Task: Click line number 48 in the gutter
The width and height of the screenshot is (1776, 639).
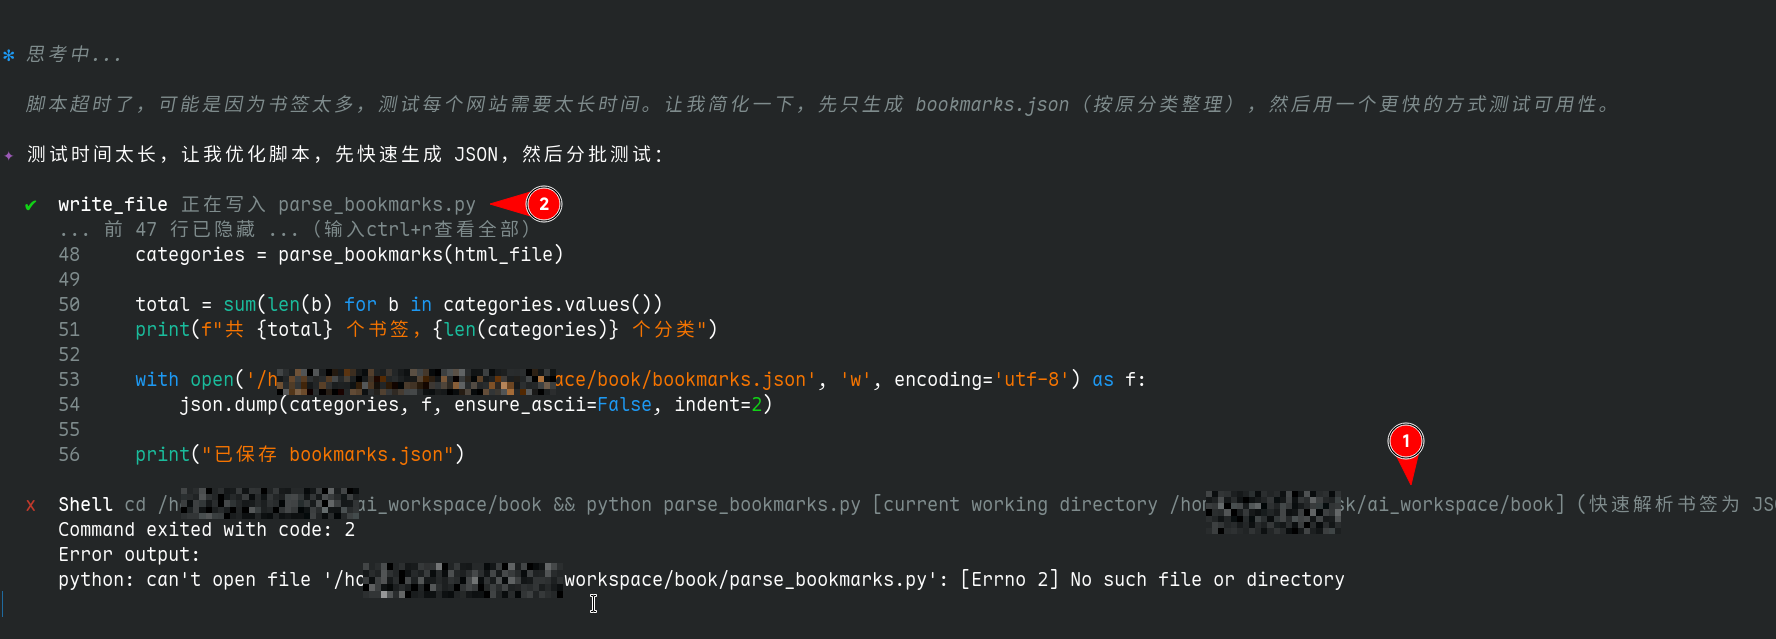Action: click(x=69, y=255)
